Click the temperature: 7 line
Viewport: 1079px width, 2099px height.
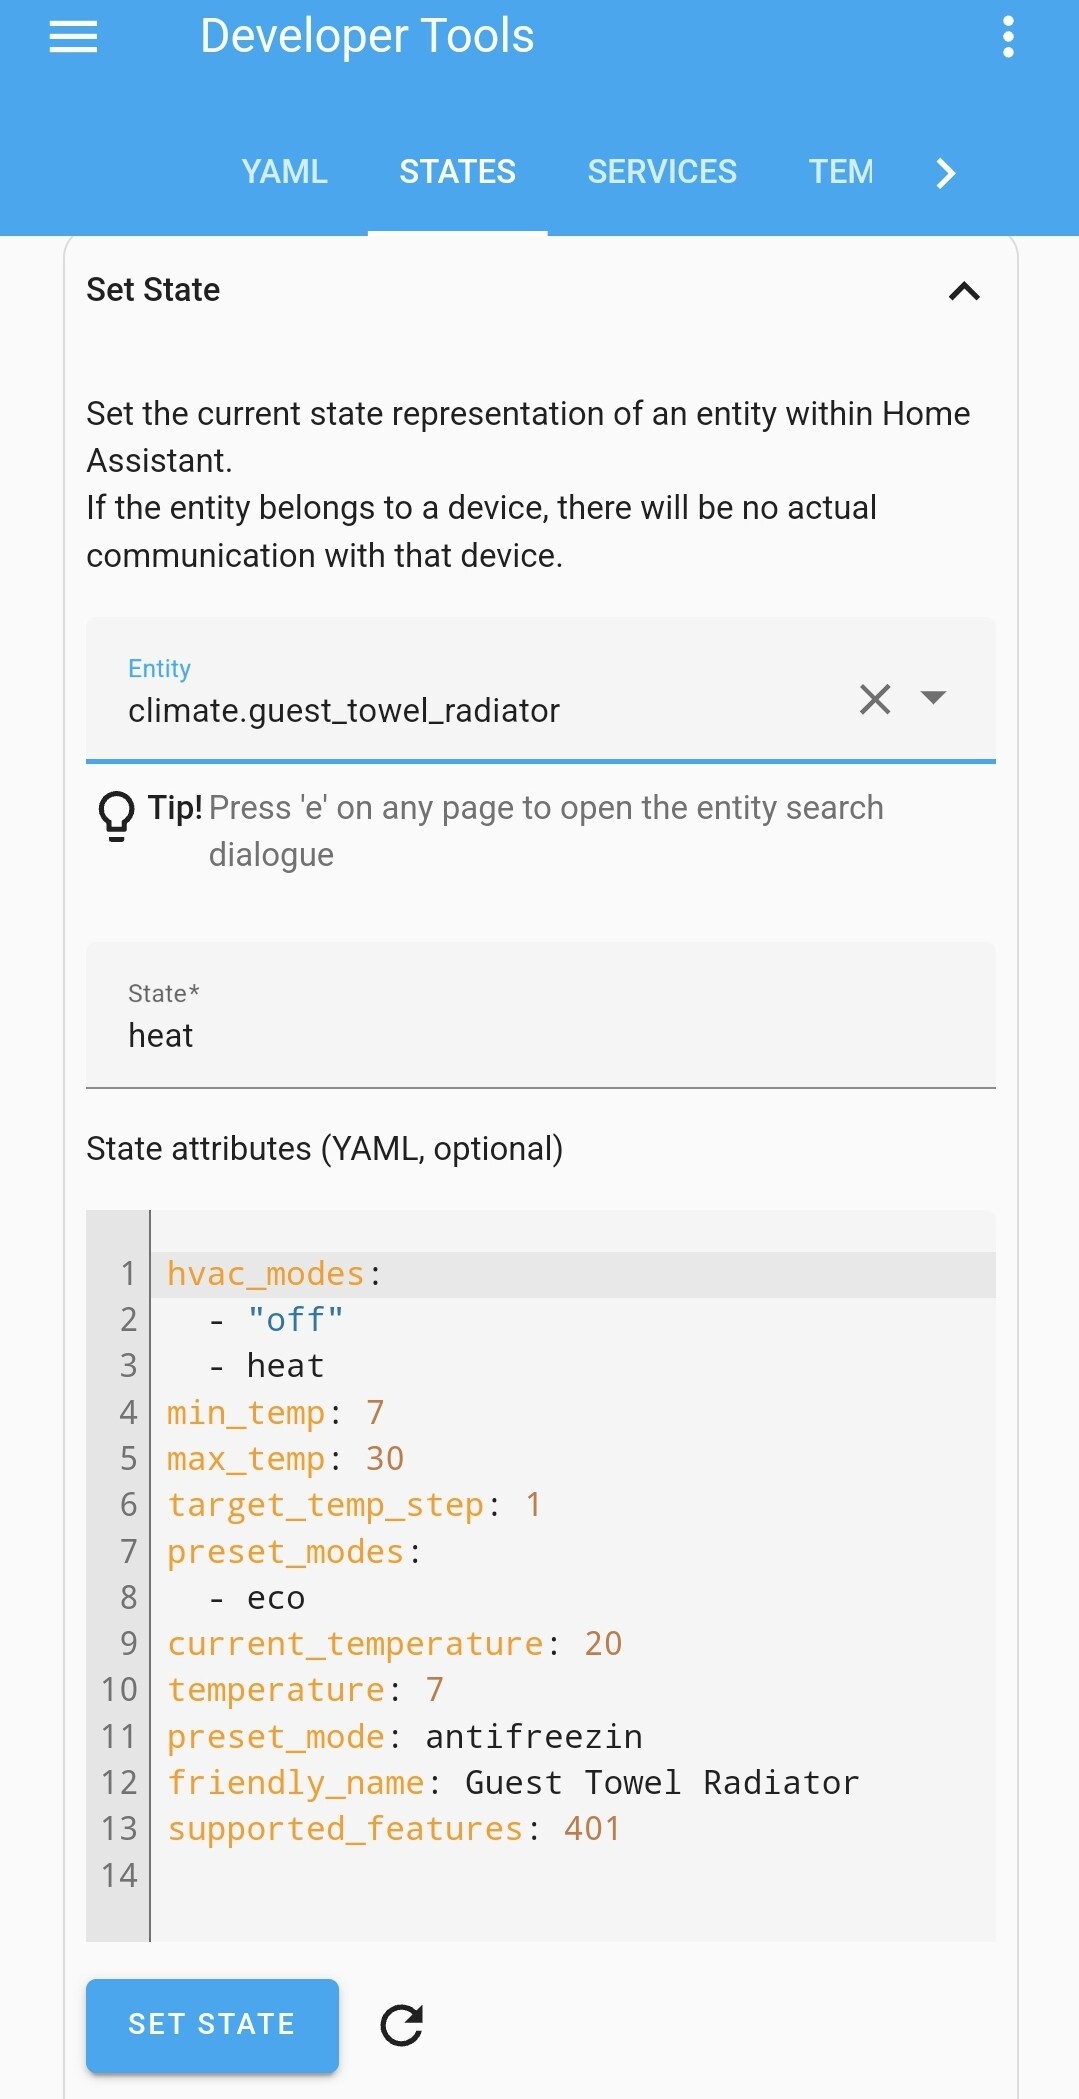(305, 1690)
